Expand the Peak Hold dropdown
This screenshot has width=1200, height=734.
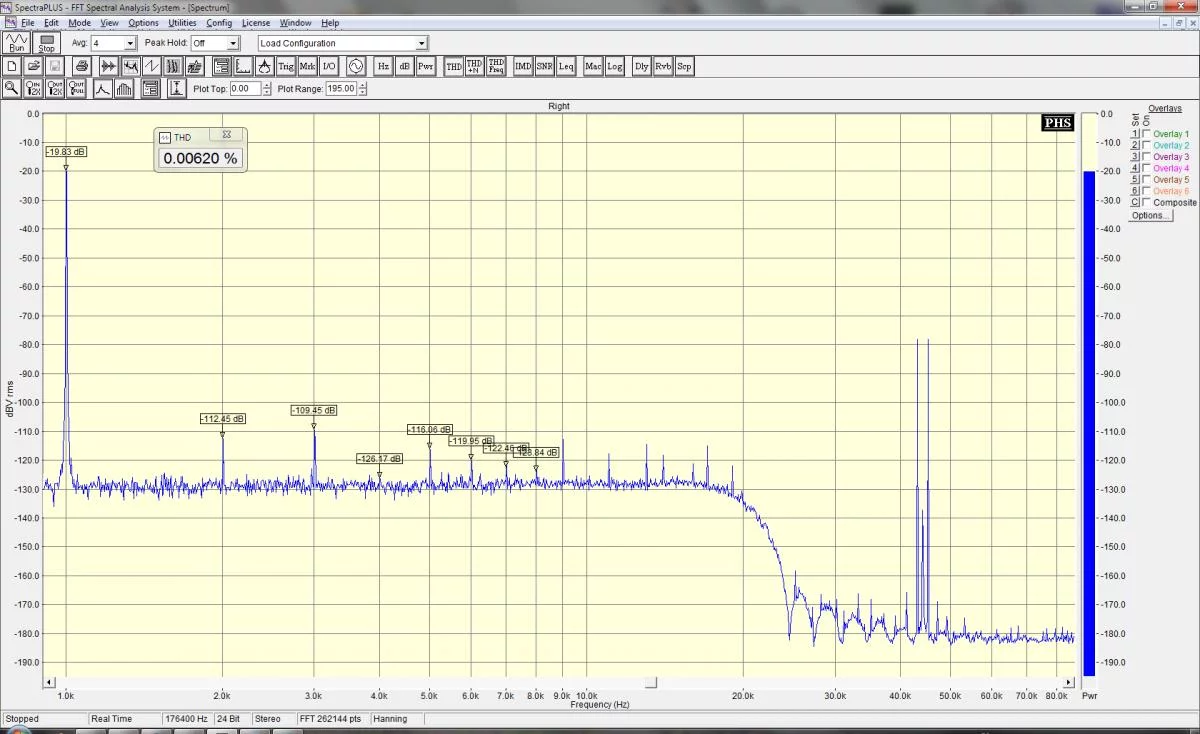pyautogui.click(x=233, y=43)
